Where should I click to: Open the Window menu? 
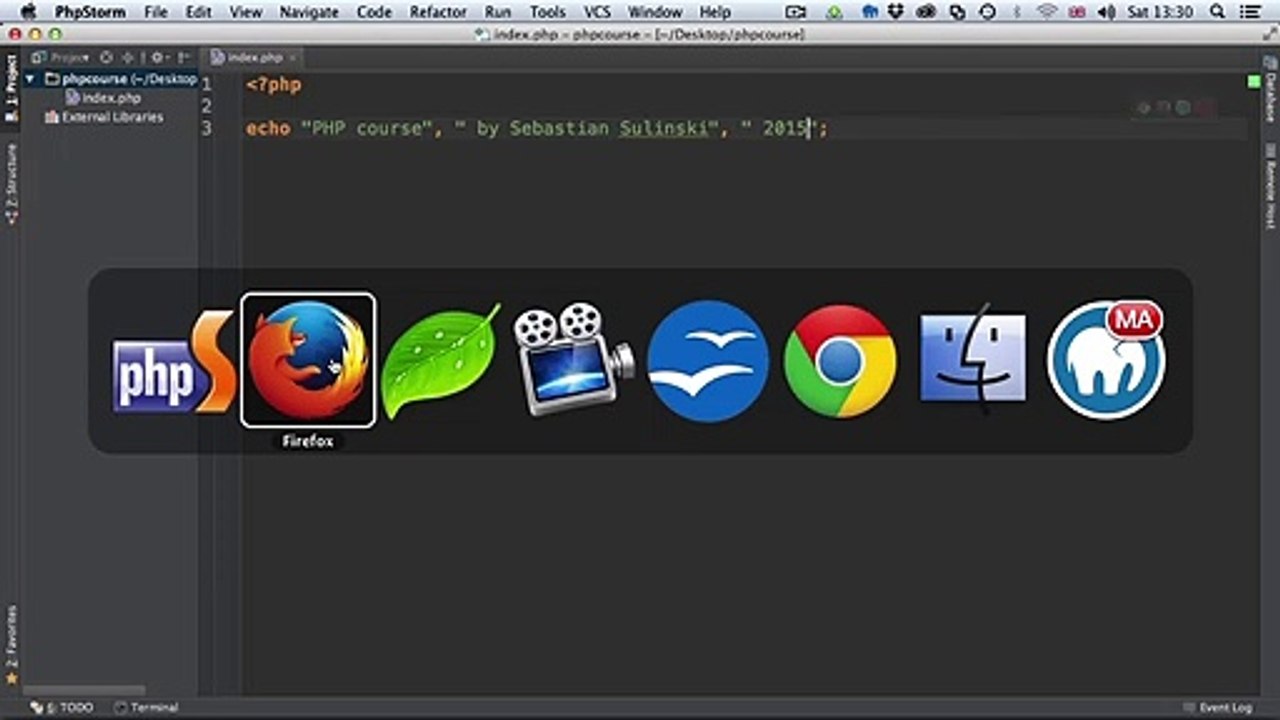coord(654,12)
